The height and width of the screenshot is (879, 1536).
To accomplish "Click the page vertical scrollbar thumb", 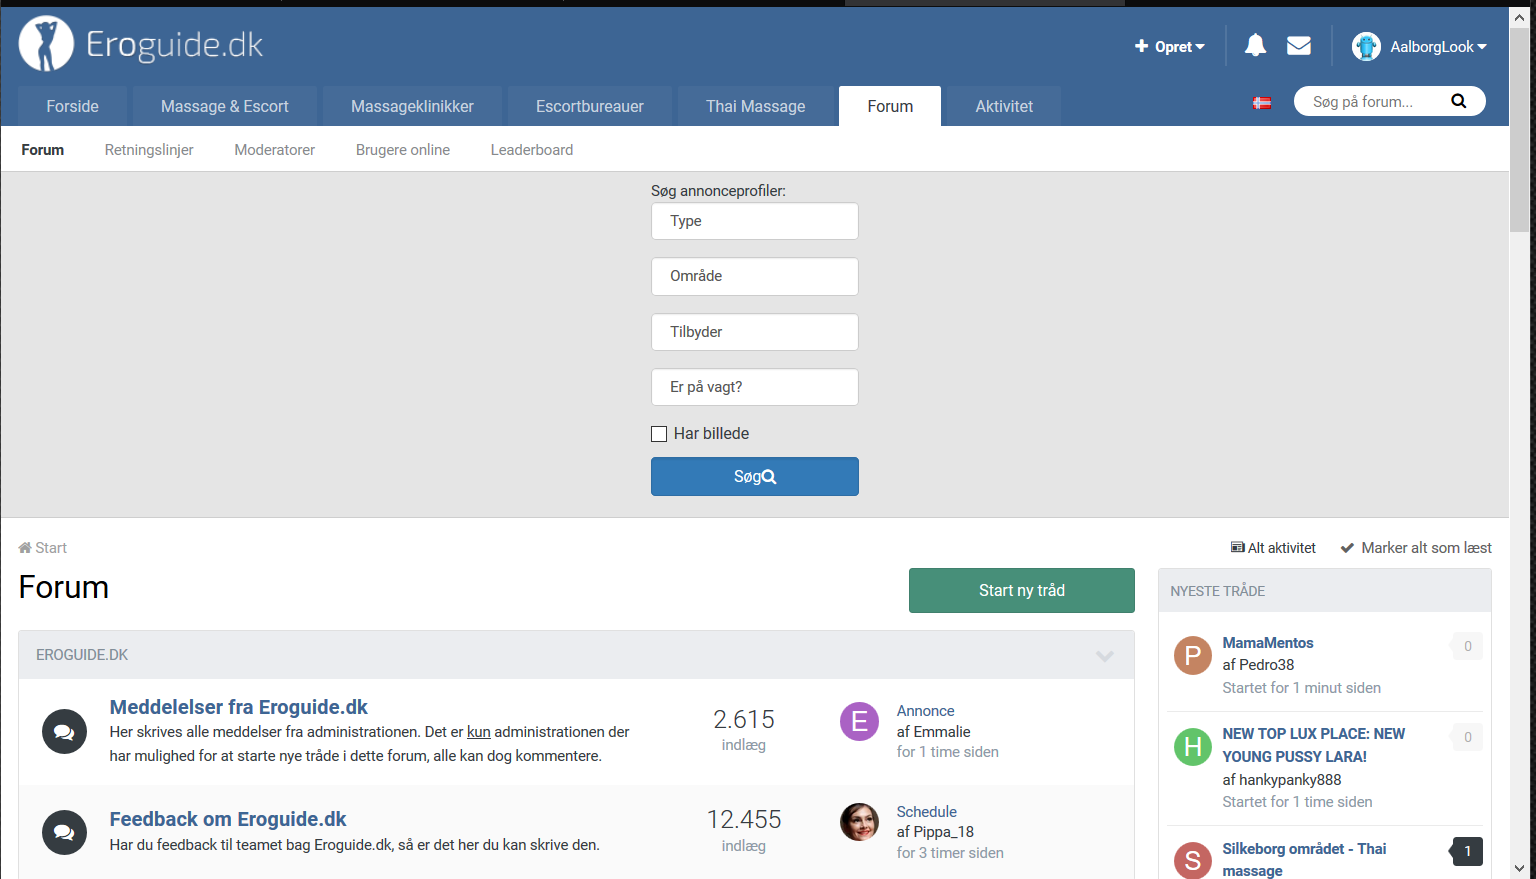I will (1520, 130).
